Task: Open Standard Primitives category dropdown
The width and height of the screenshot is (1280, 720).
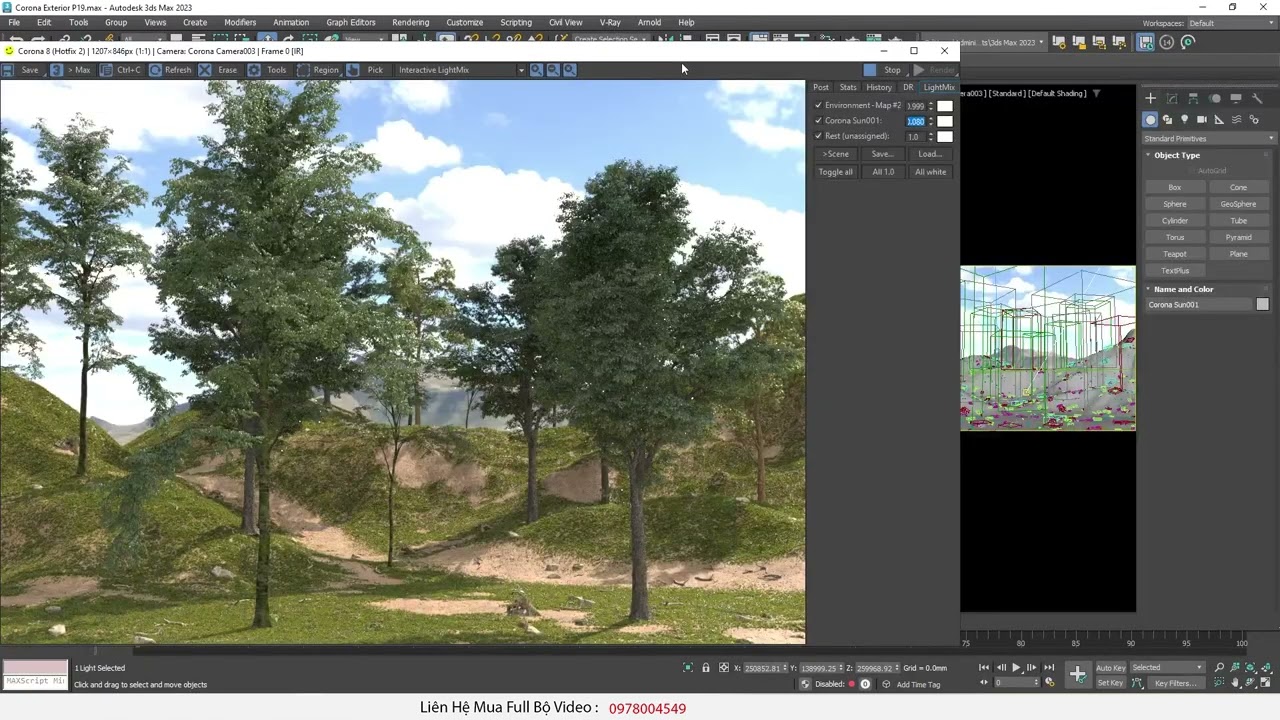Action: (1209, 139)
